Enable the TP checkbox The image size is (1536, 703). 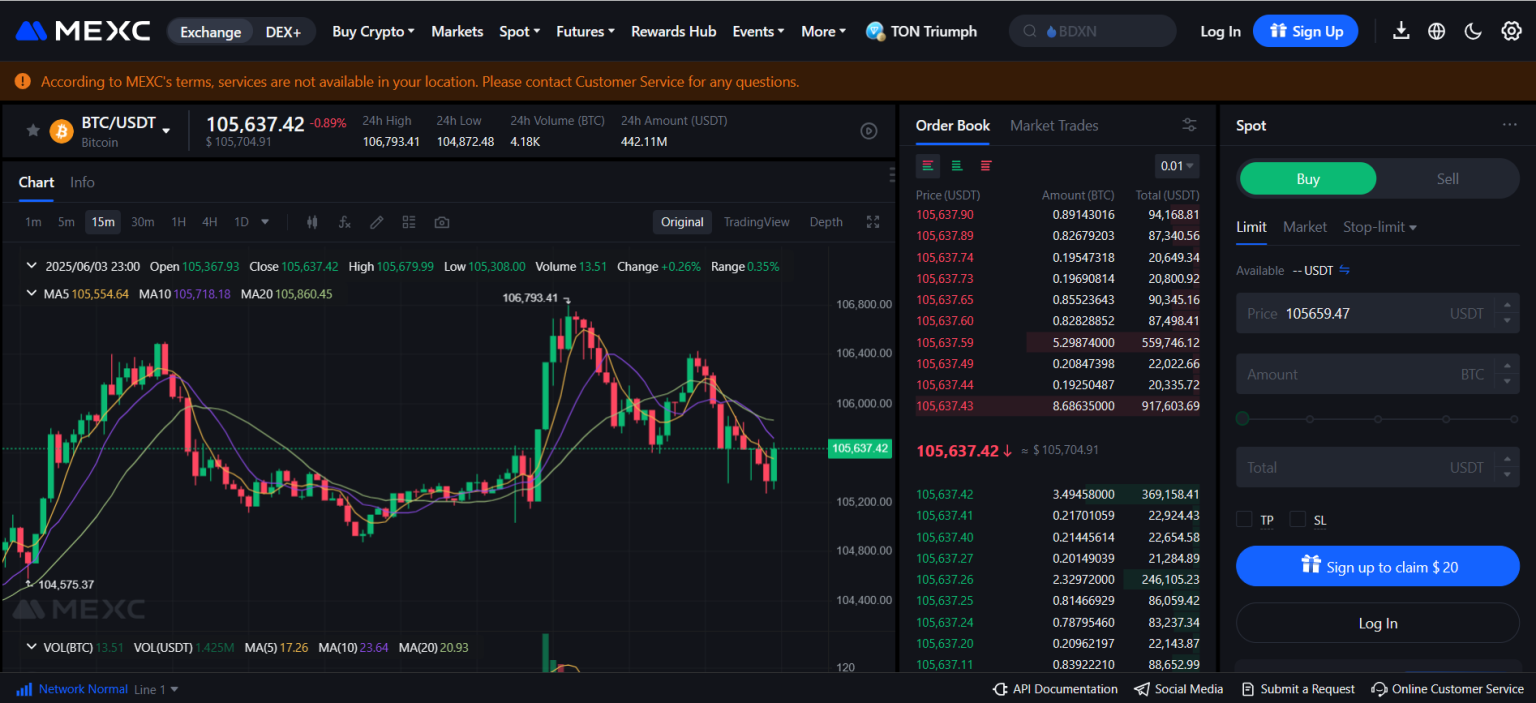(1244, 519)
